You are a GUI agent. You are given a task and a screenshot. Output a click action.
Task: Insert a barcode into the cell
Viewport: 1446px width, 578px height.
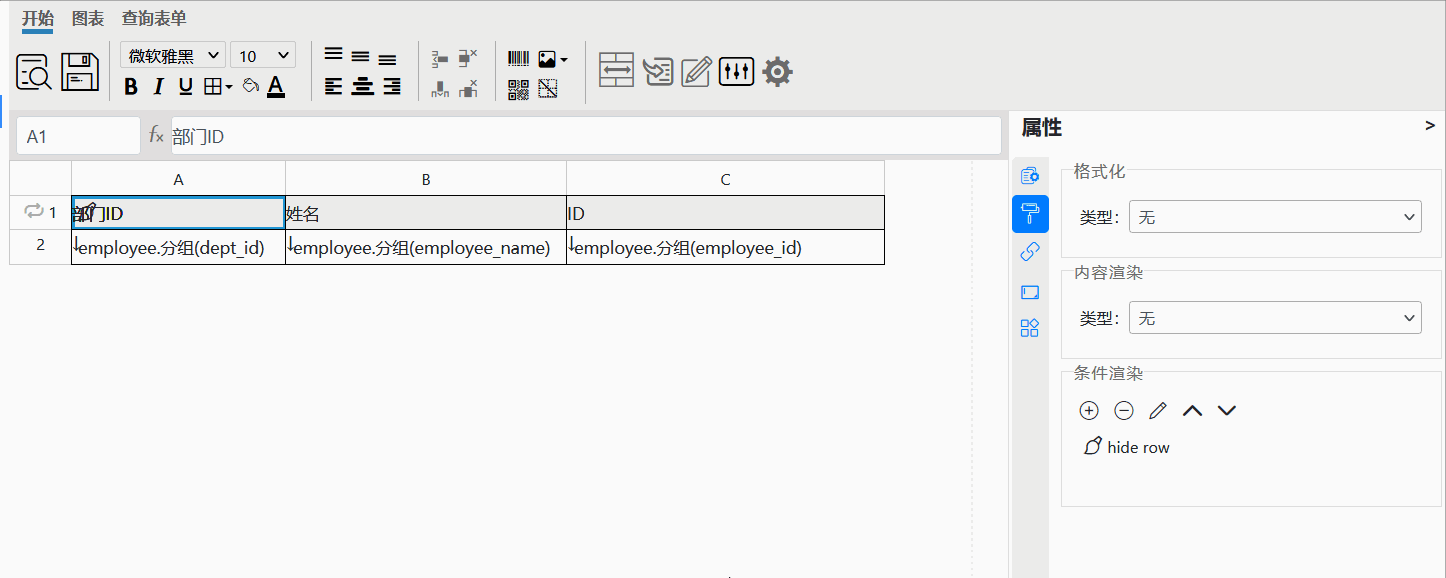click(x=518, y=59)
